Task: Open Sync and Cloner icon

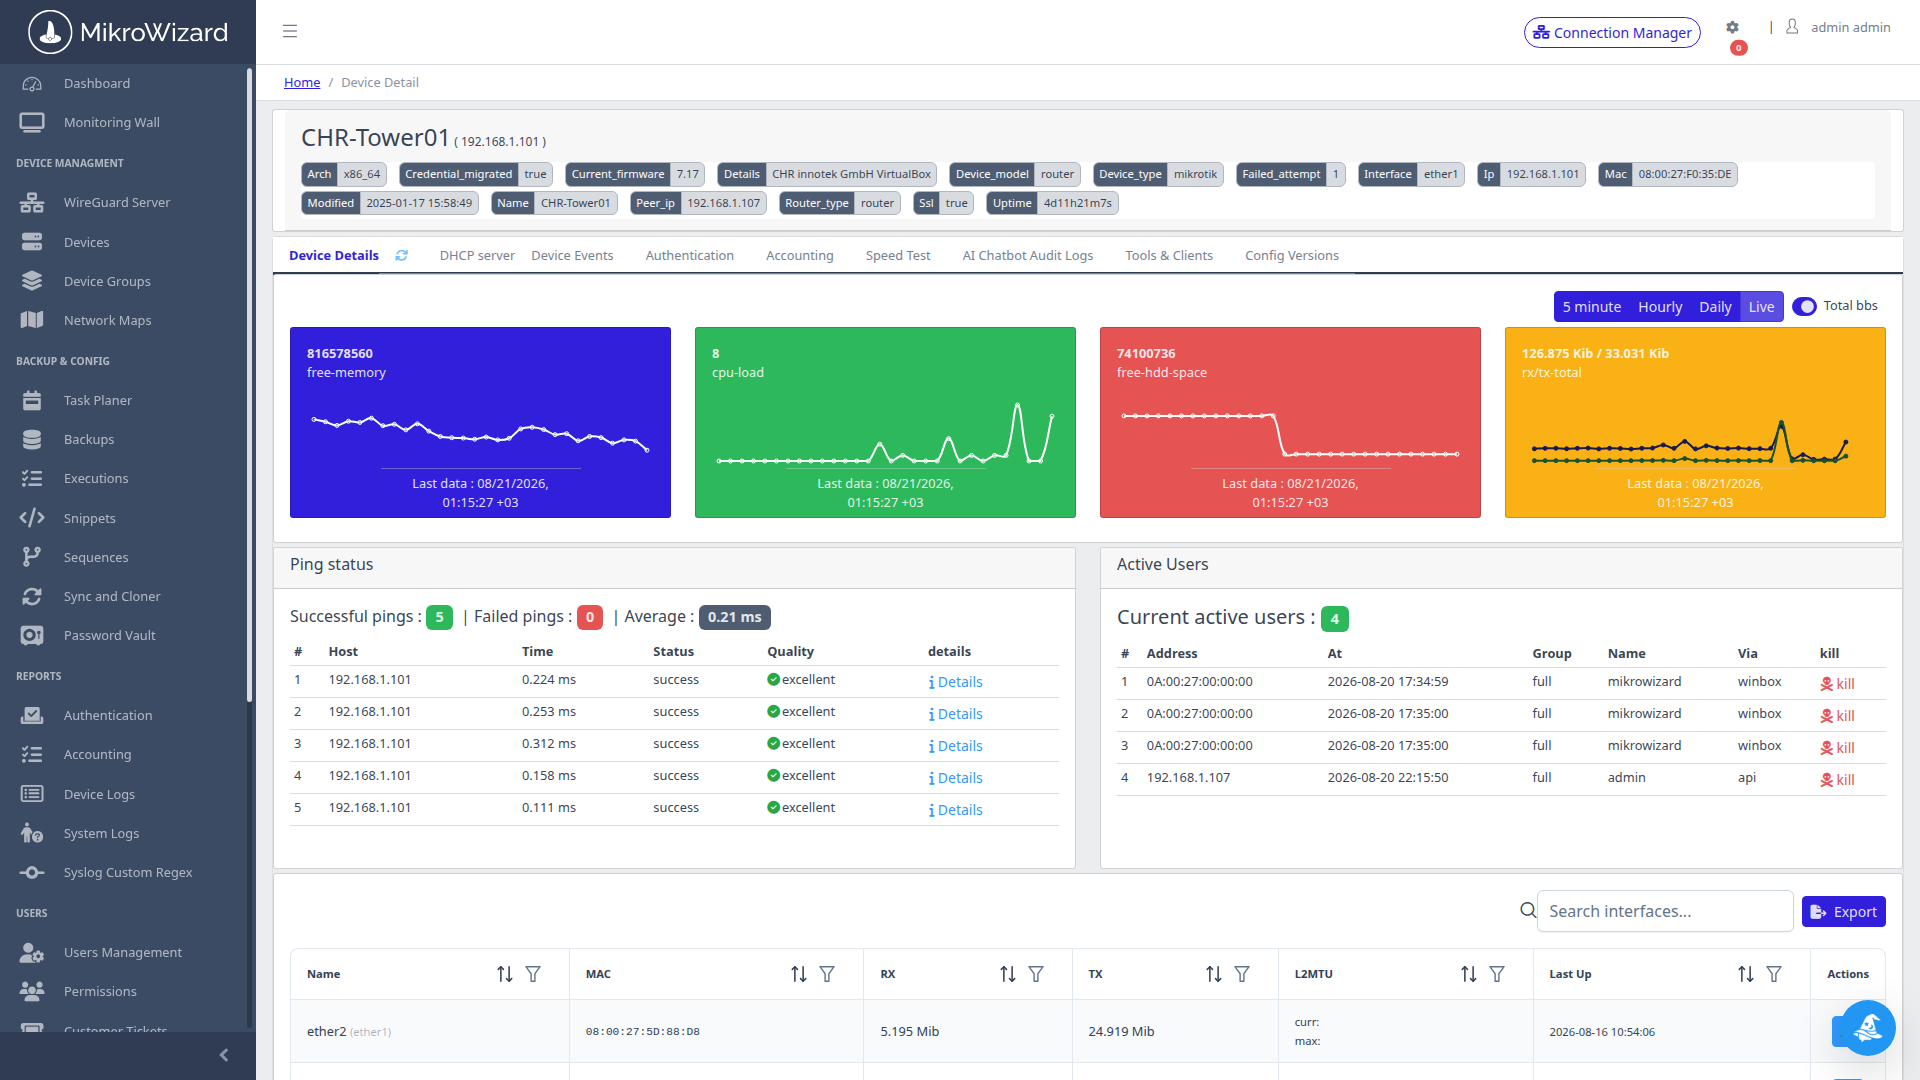Action: click(32, 596)
